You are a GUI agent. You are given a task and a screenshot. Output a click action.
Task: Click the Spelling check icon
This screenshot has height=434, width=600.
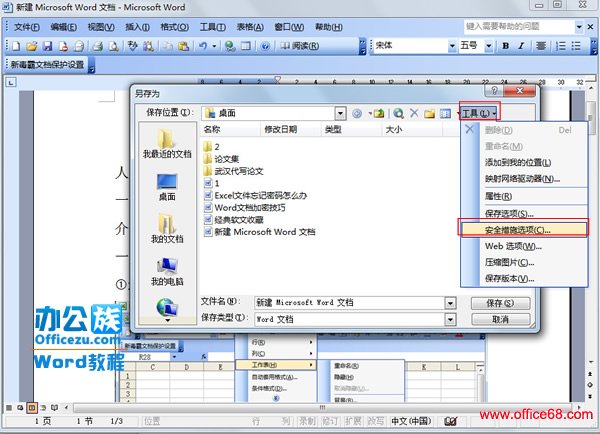click(133, 46)
